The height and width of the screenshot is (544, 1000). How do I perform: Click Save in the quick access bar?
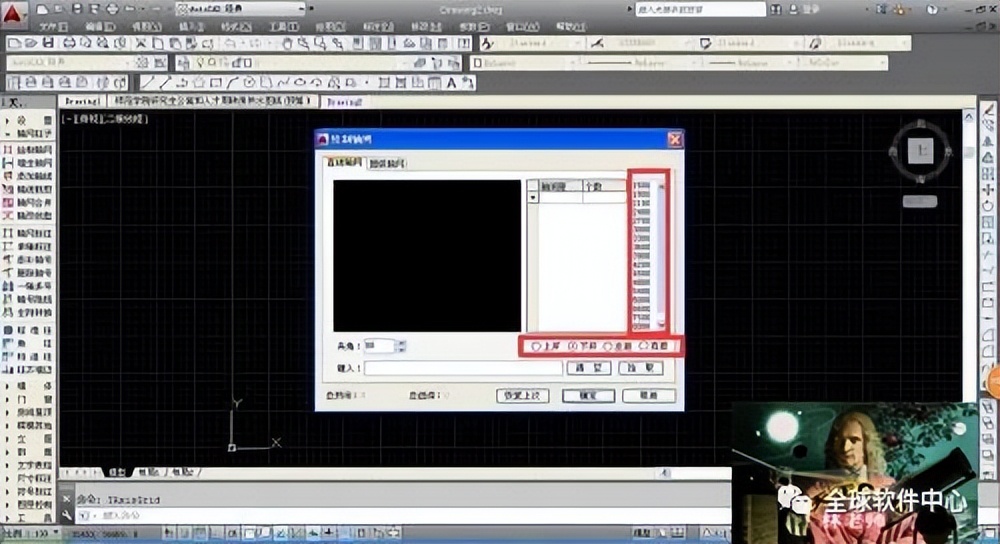[77, 9]
